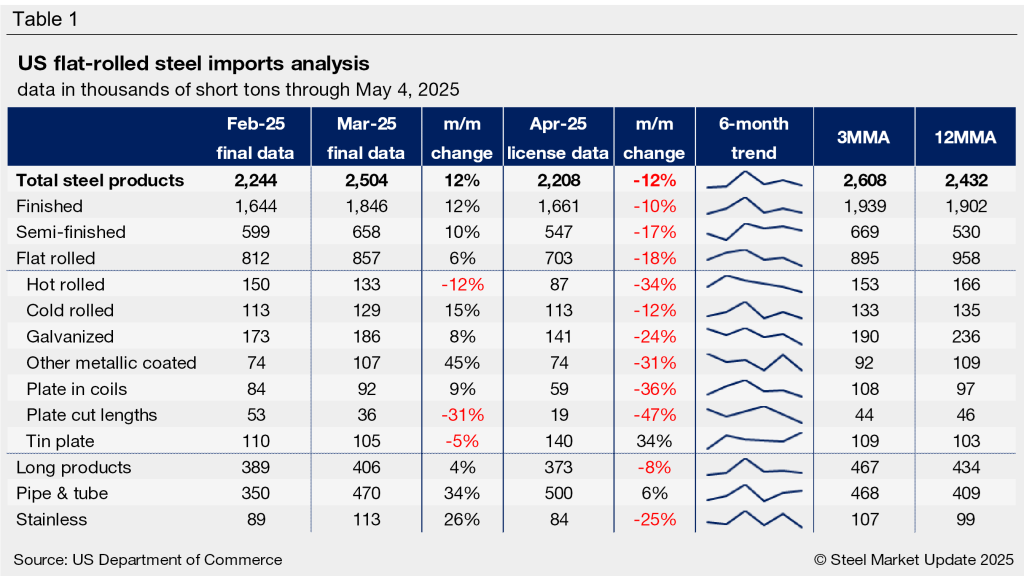Select the Feb-25 final data column header
The width and height of the screenshot is (1024, 576).
tap(255, 138)
